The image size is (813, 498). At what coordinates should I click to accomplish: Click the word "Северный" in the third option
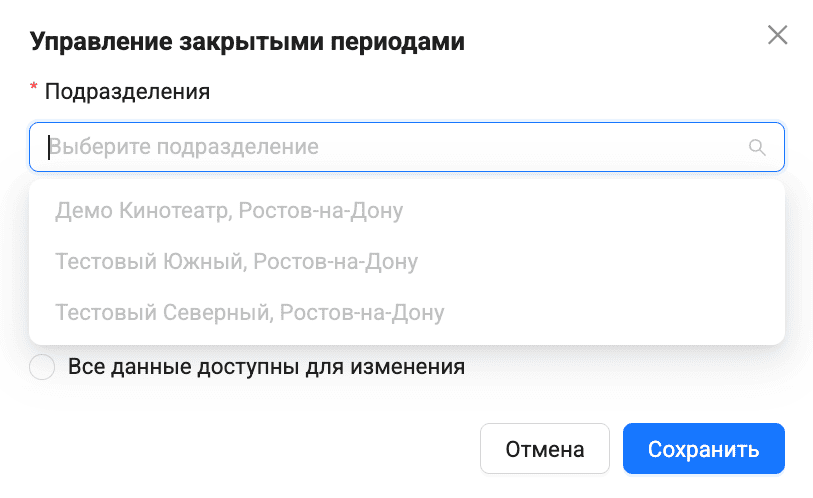click(216, 312)
